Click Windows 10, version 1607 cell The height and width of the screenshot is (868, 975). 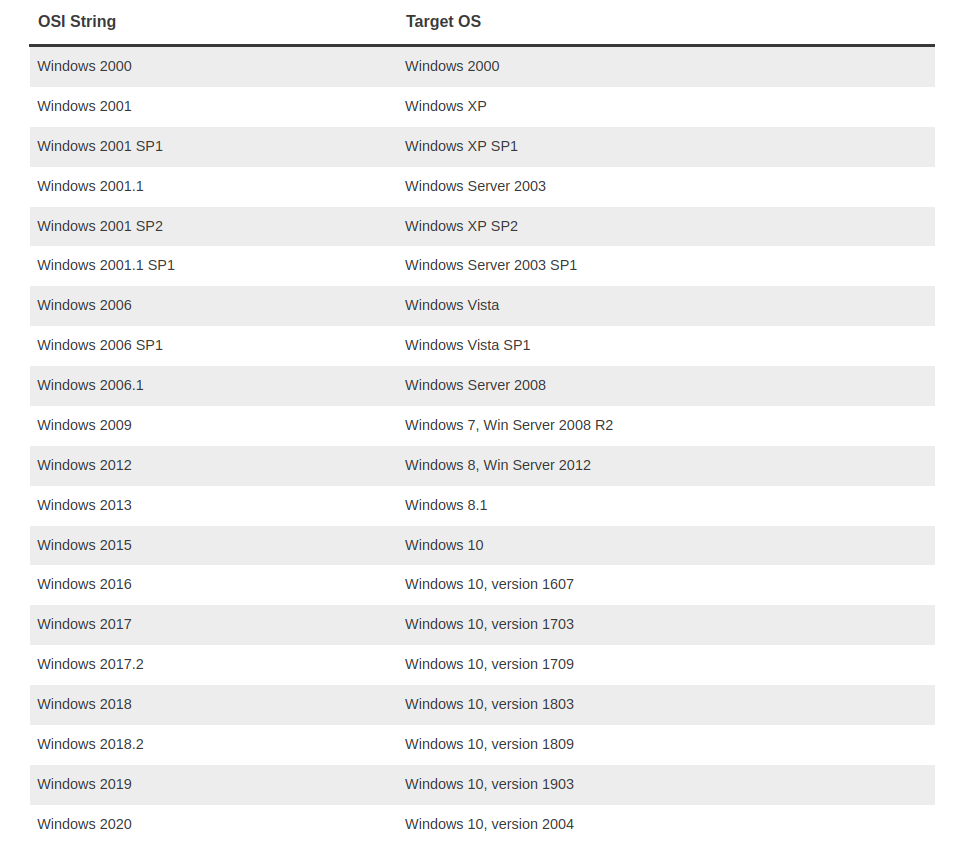point(489,584)
